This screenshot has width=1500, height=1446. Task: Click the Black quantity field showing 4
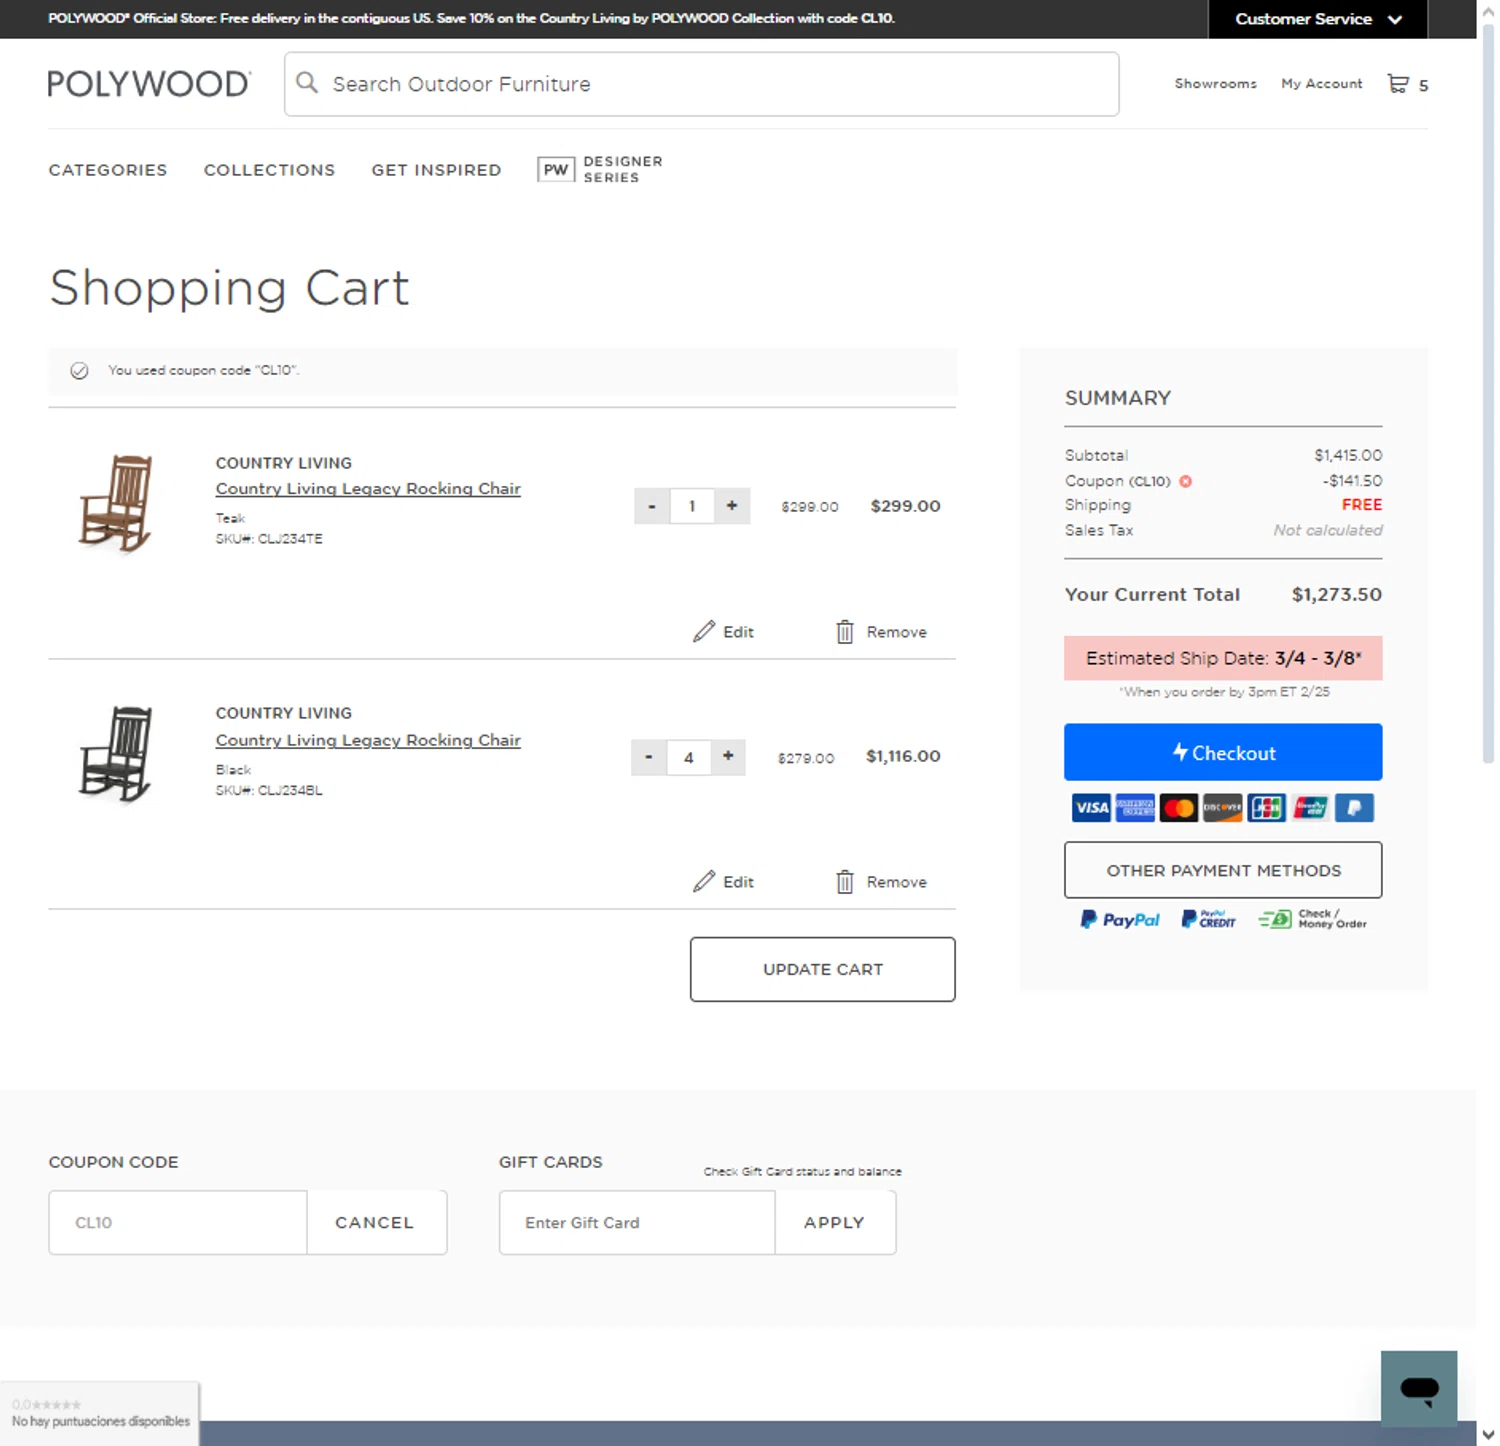coord(688,757)
